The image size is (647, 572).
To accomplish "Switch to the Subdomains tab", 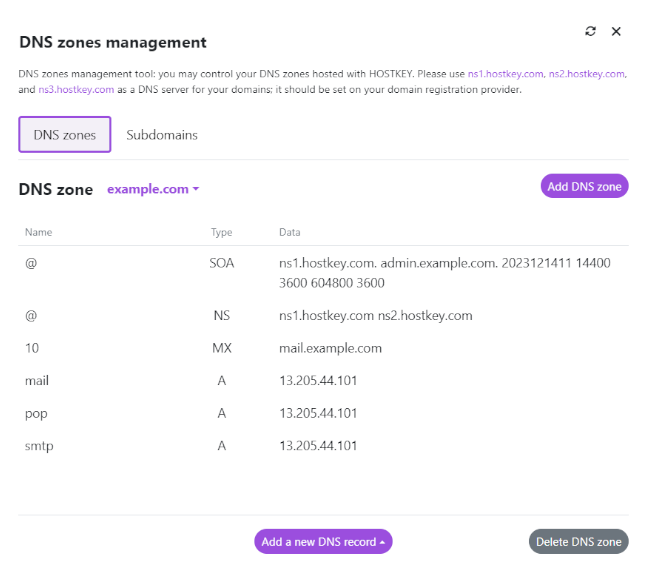I will [x=162, y=135].
